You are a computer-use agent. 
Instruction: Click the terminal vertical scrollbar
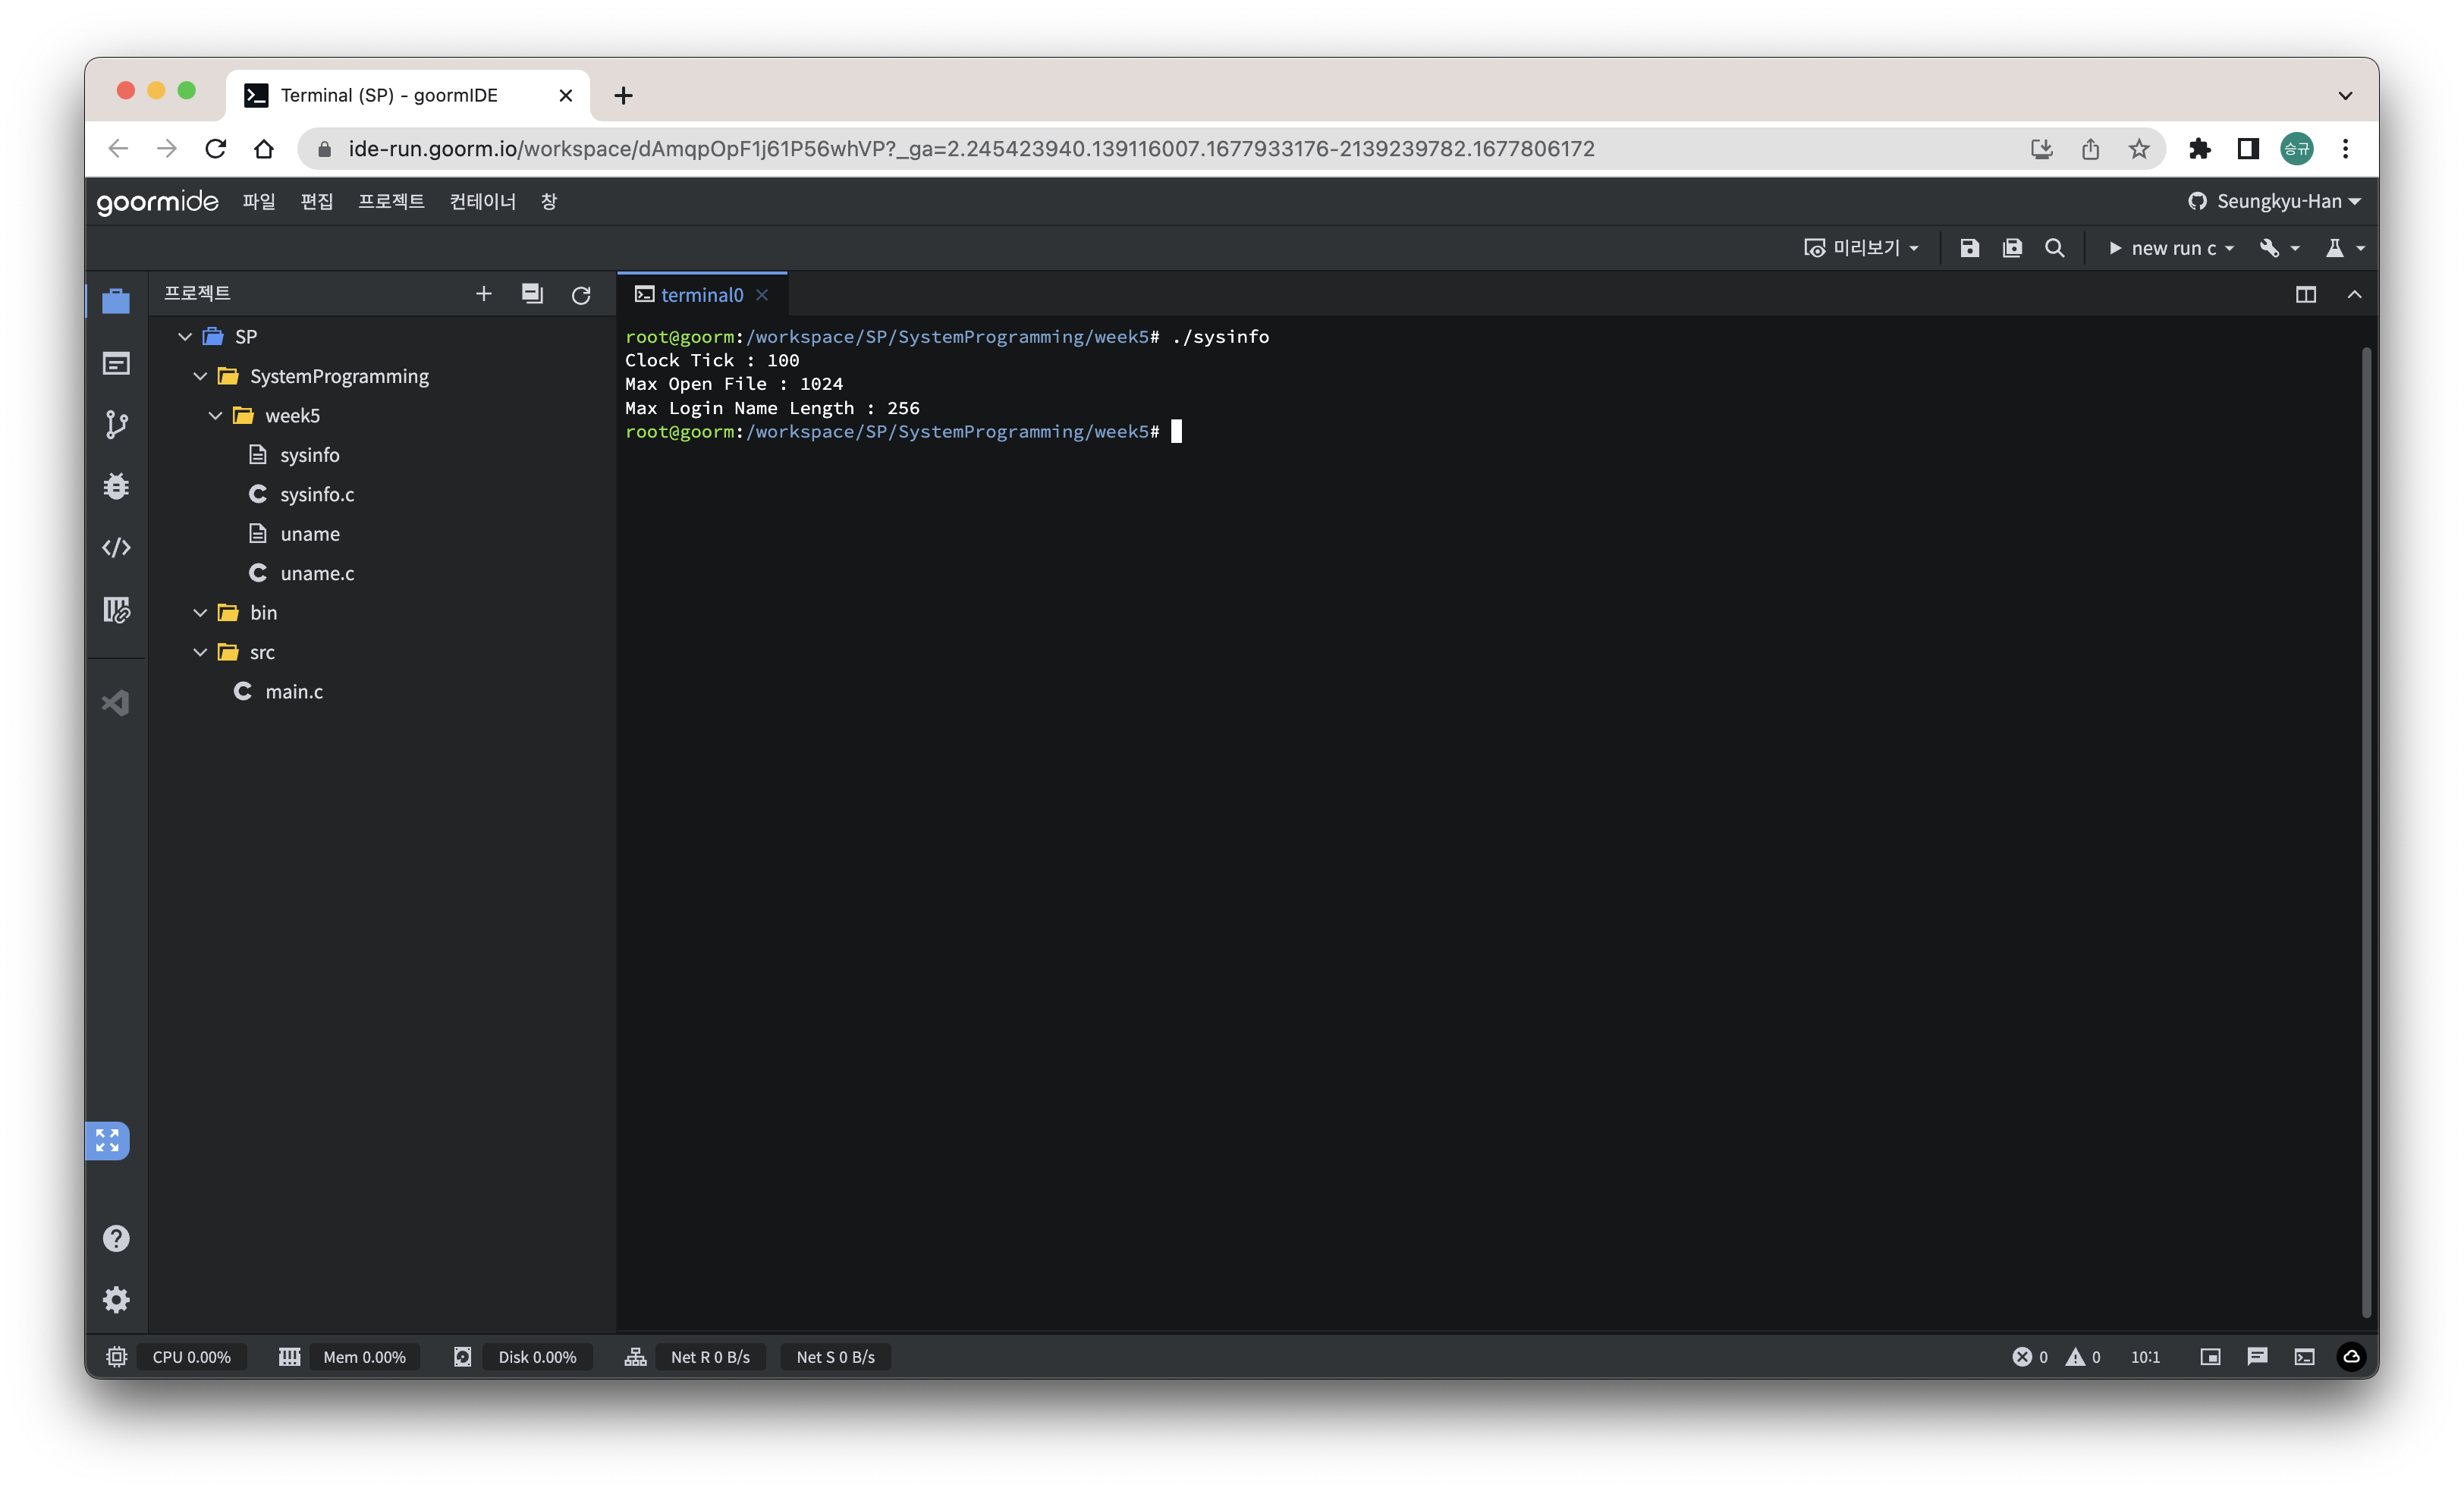click(x=2365, y=830)
